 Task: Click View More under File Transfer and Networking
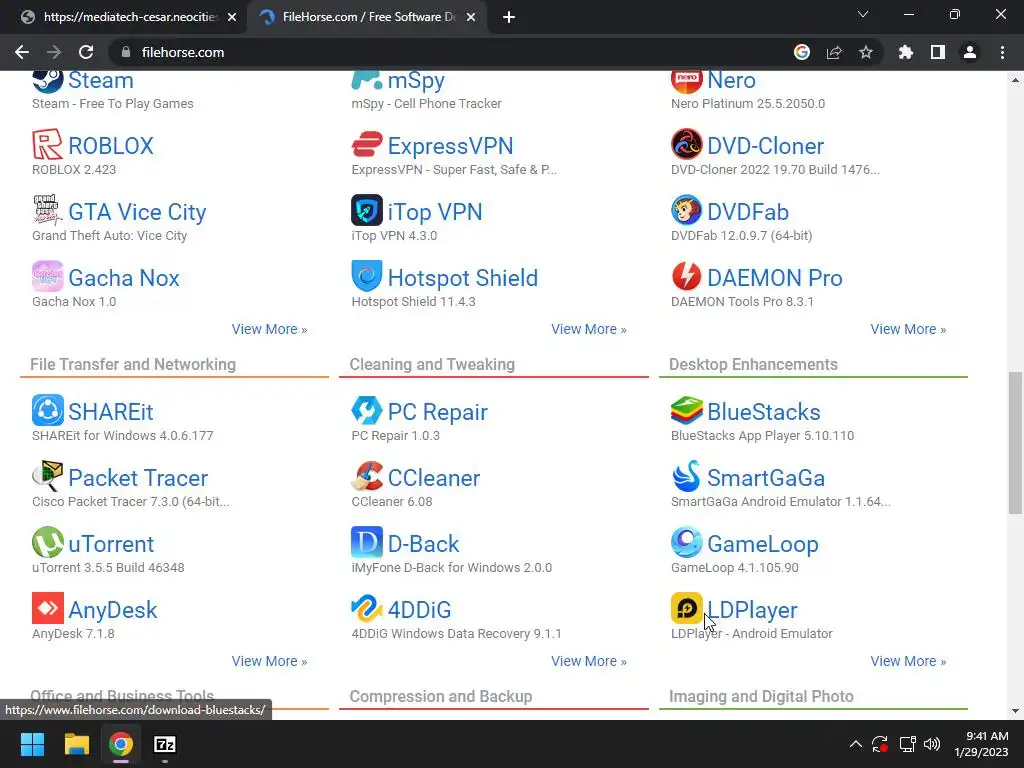[269, 661]
